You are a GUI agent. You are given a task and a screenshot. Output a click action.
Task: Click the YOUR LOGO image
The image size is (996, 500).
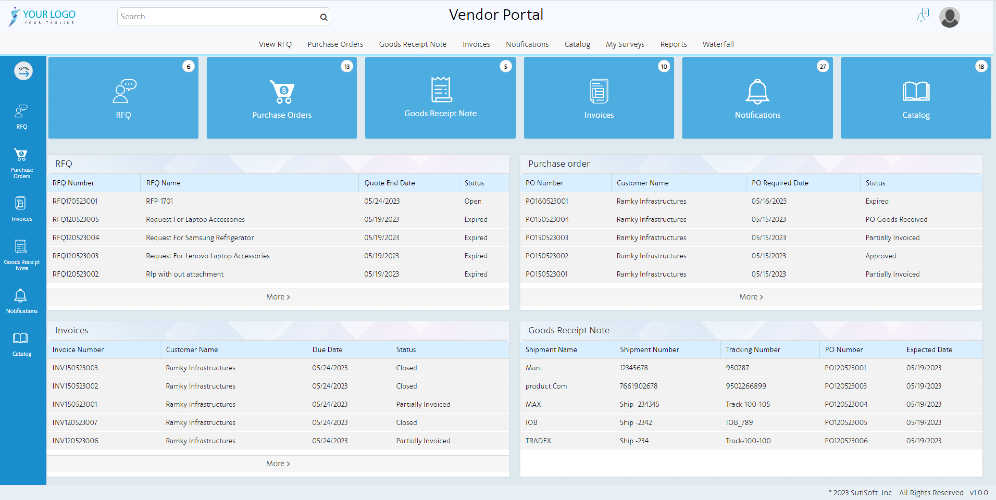coord(42,17)
